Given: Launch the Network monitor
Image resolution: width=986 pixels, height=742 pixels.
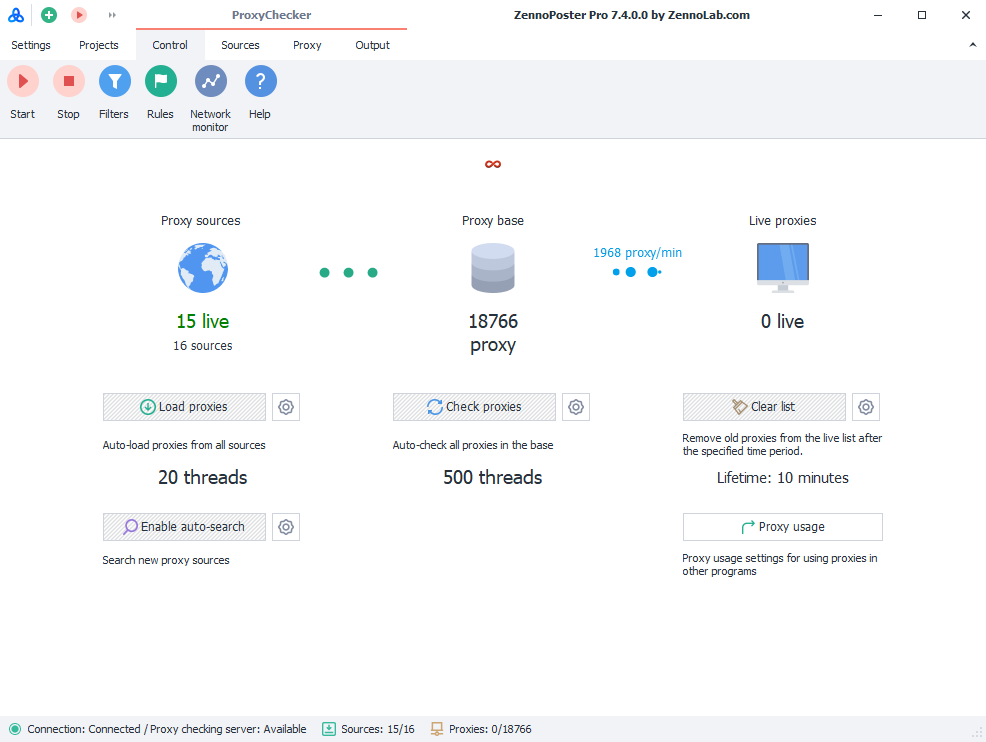Looking at the screenshot, I should tap(210, 82).
